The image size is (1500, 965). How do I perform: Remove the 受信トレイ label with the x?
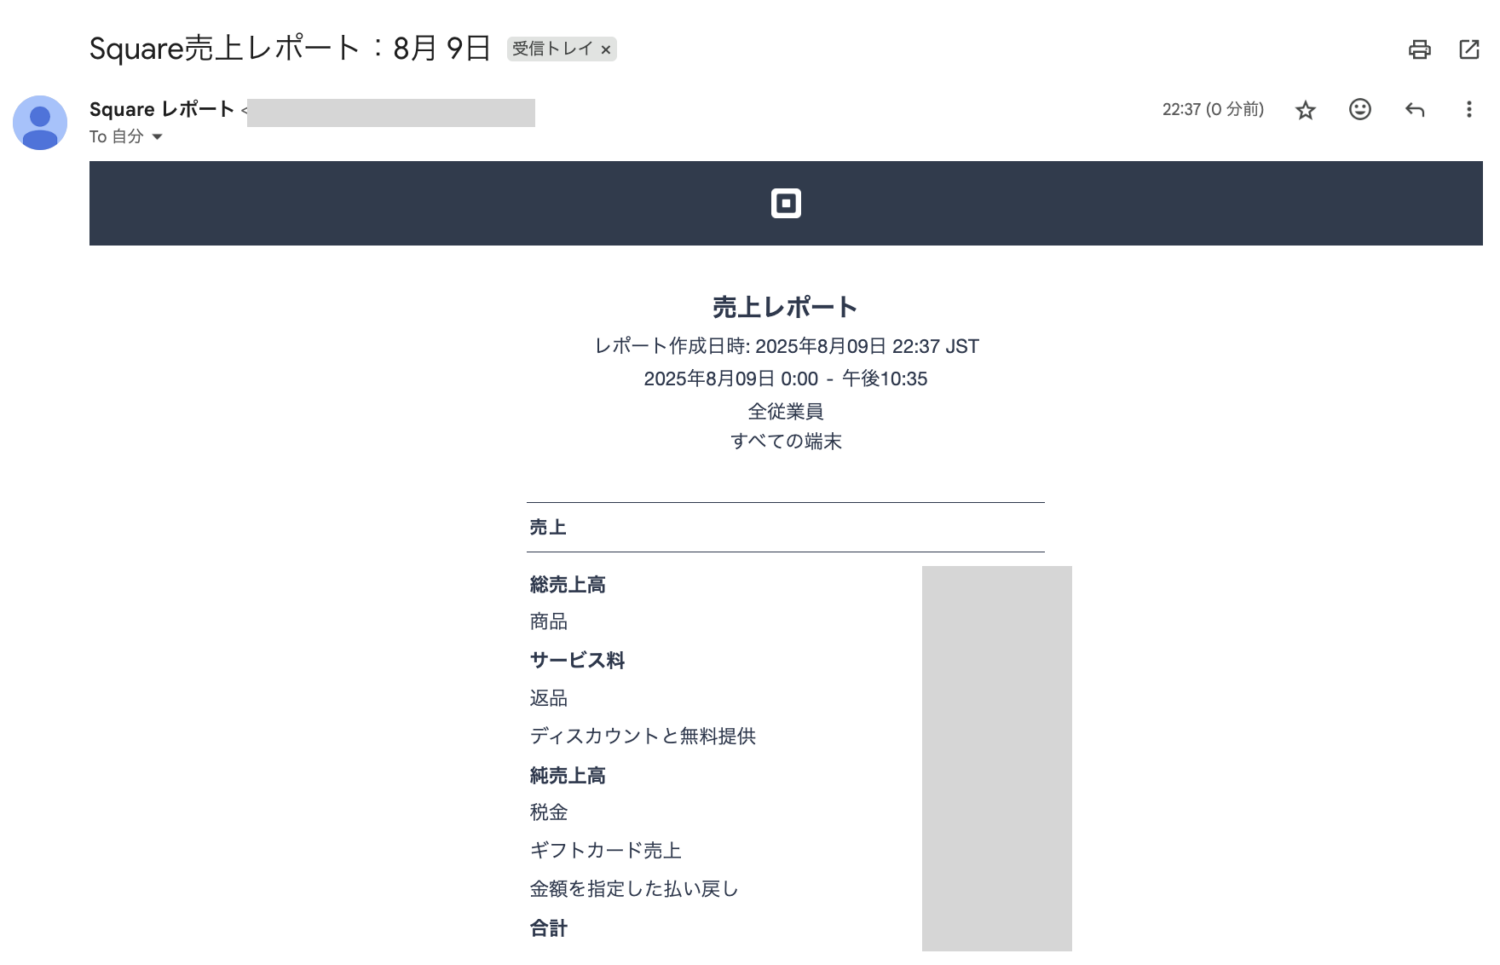coord(605,49)
